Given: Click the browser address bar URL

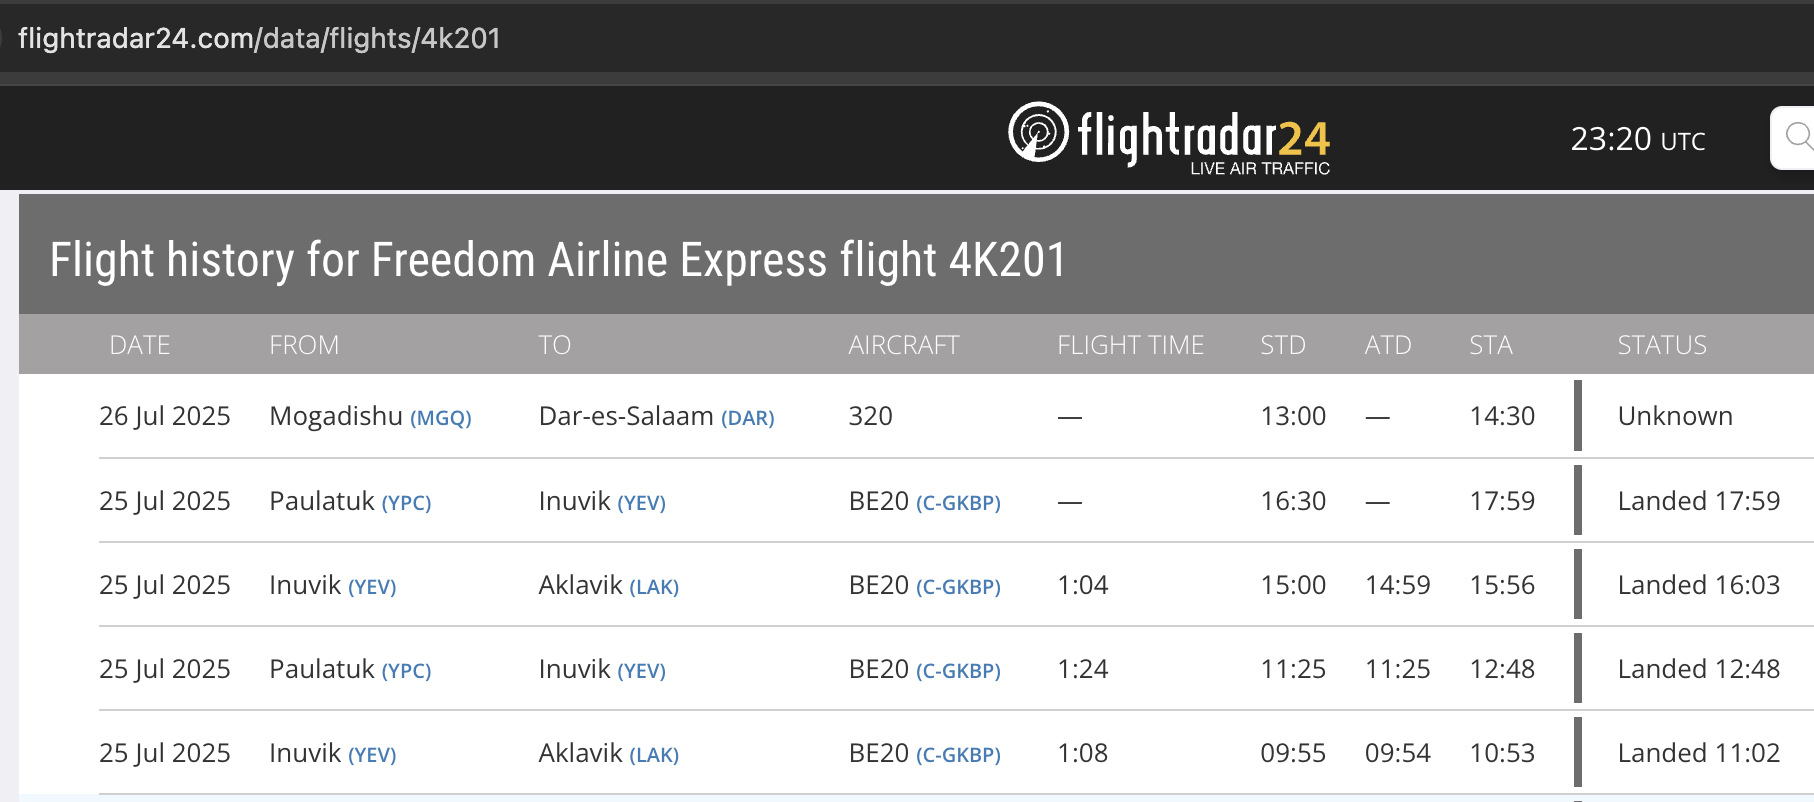Looking at the screenshot, I should [259, 38].
